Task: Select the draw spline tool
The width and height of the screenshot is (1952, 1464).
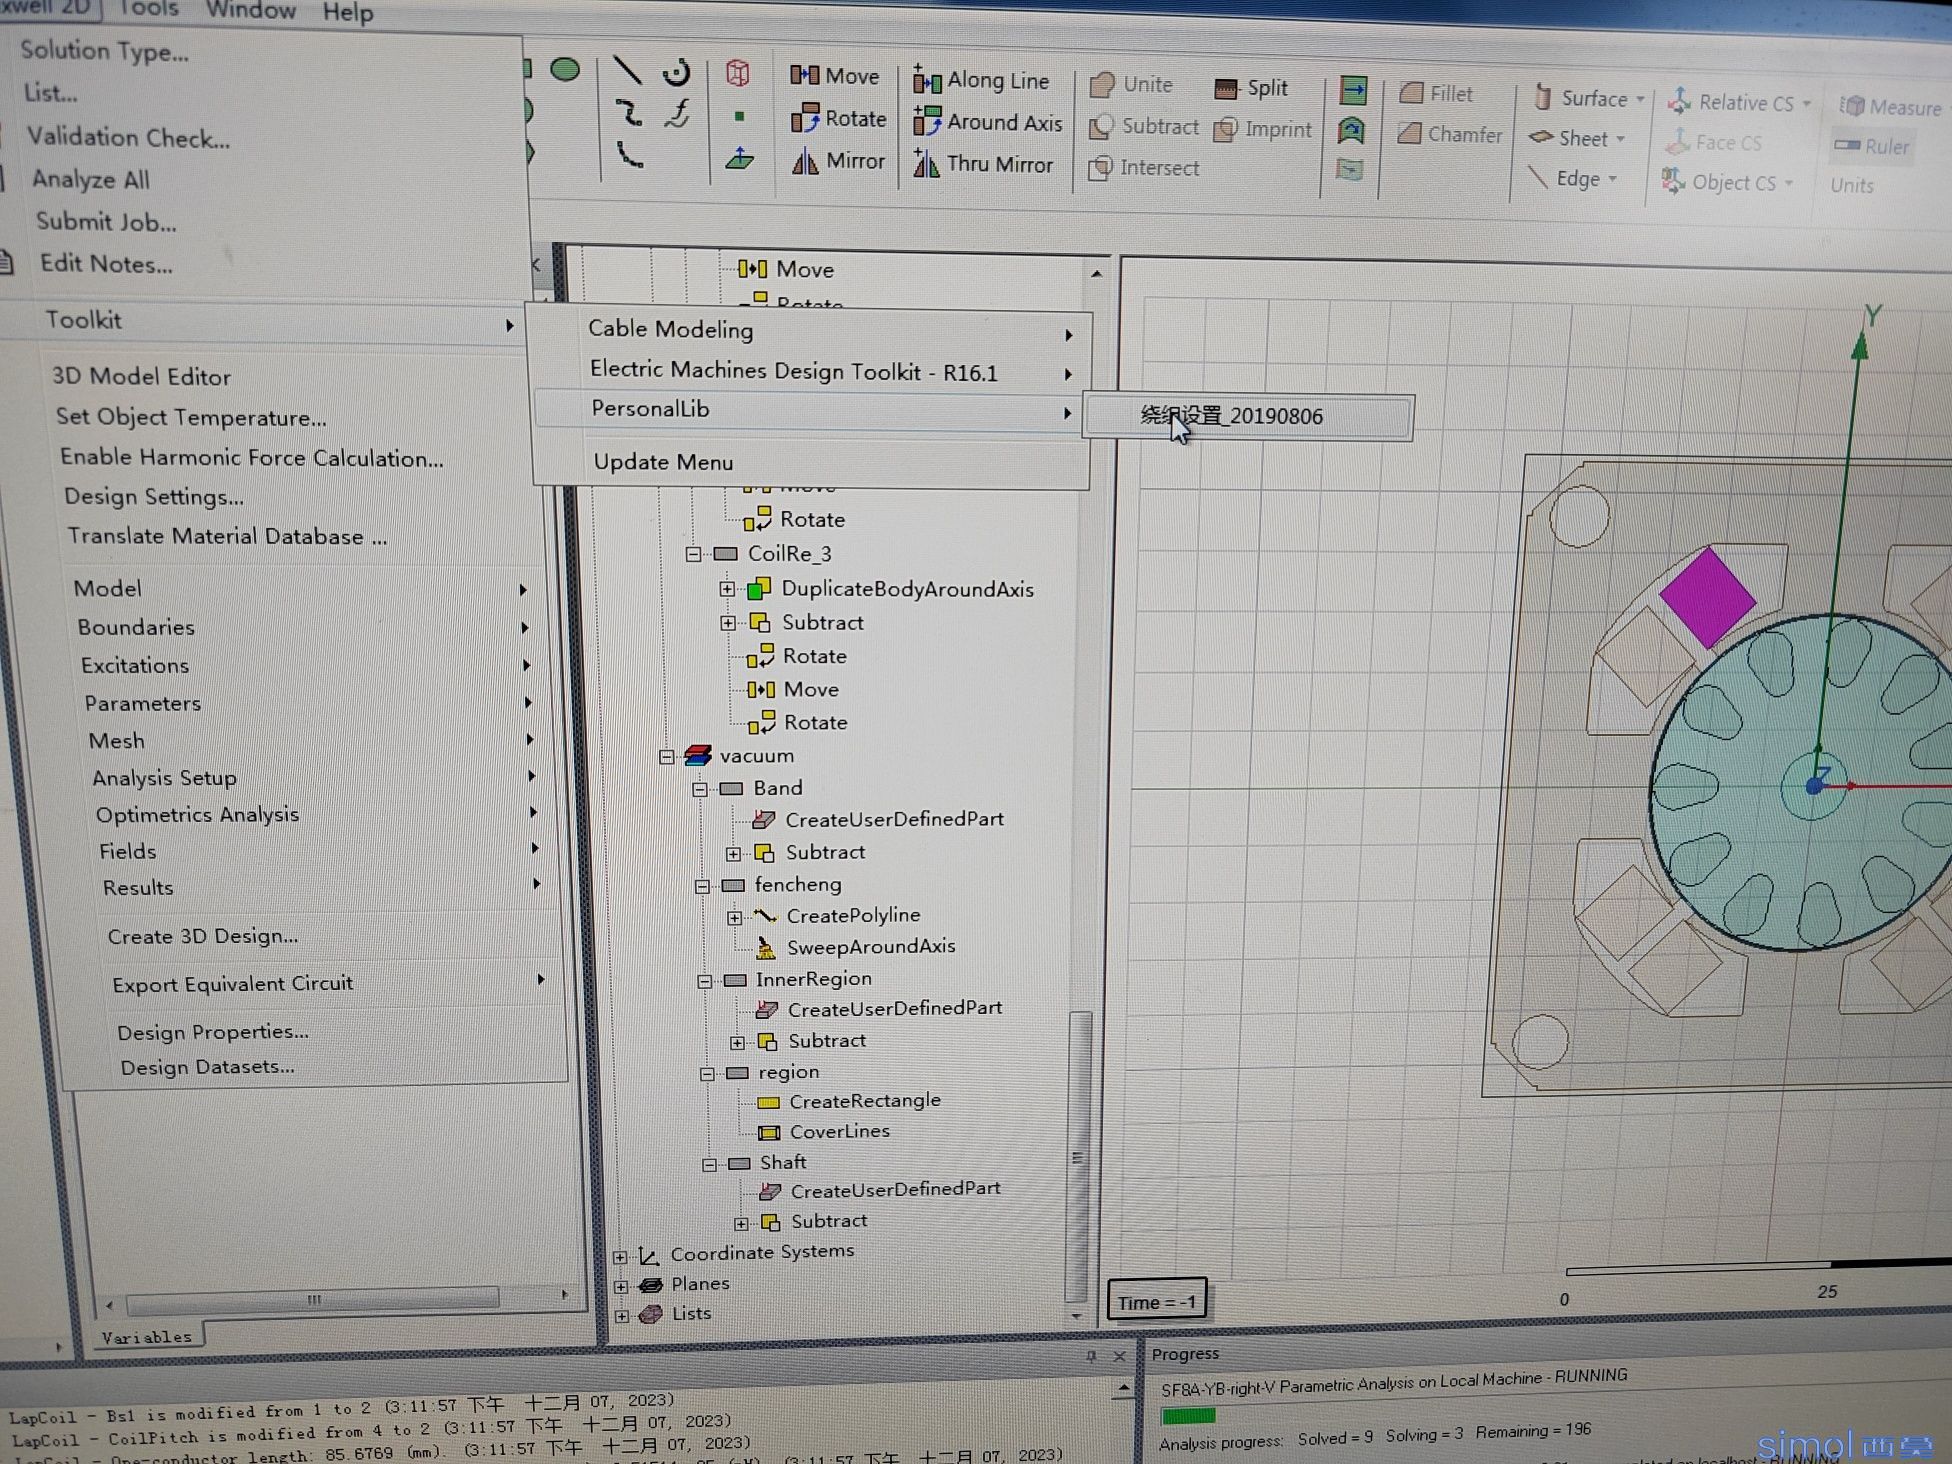Action: (629, 112)
